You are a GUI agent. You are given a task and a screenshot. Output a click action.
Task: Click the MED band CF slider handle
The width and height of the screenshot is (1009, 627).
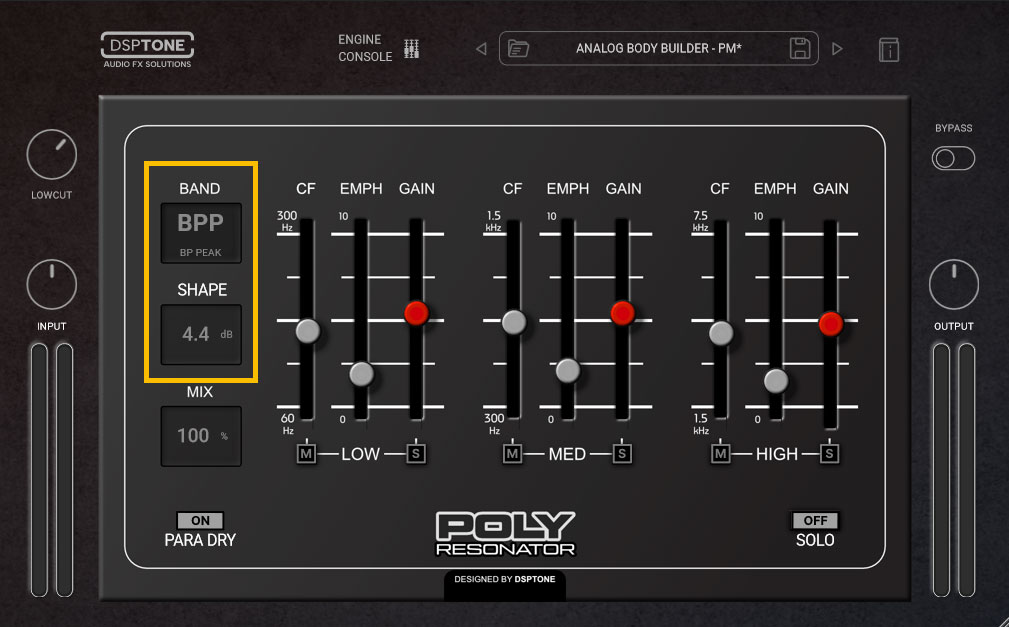(514, 322)
